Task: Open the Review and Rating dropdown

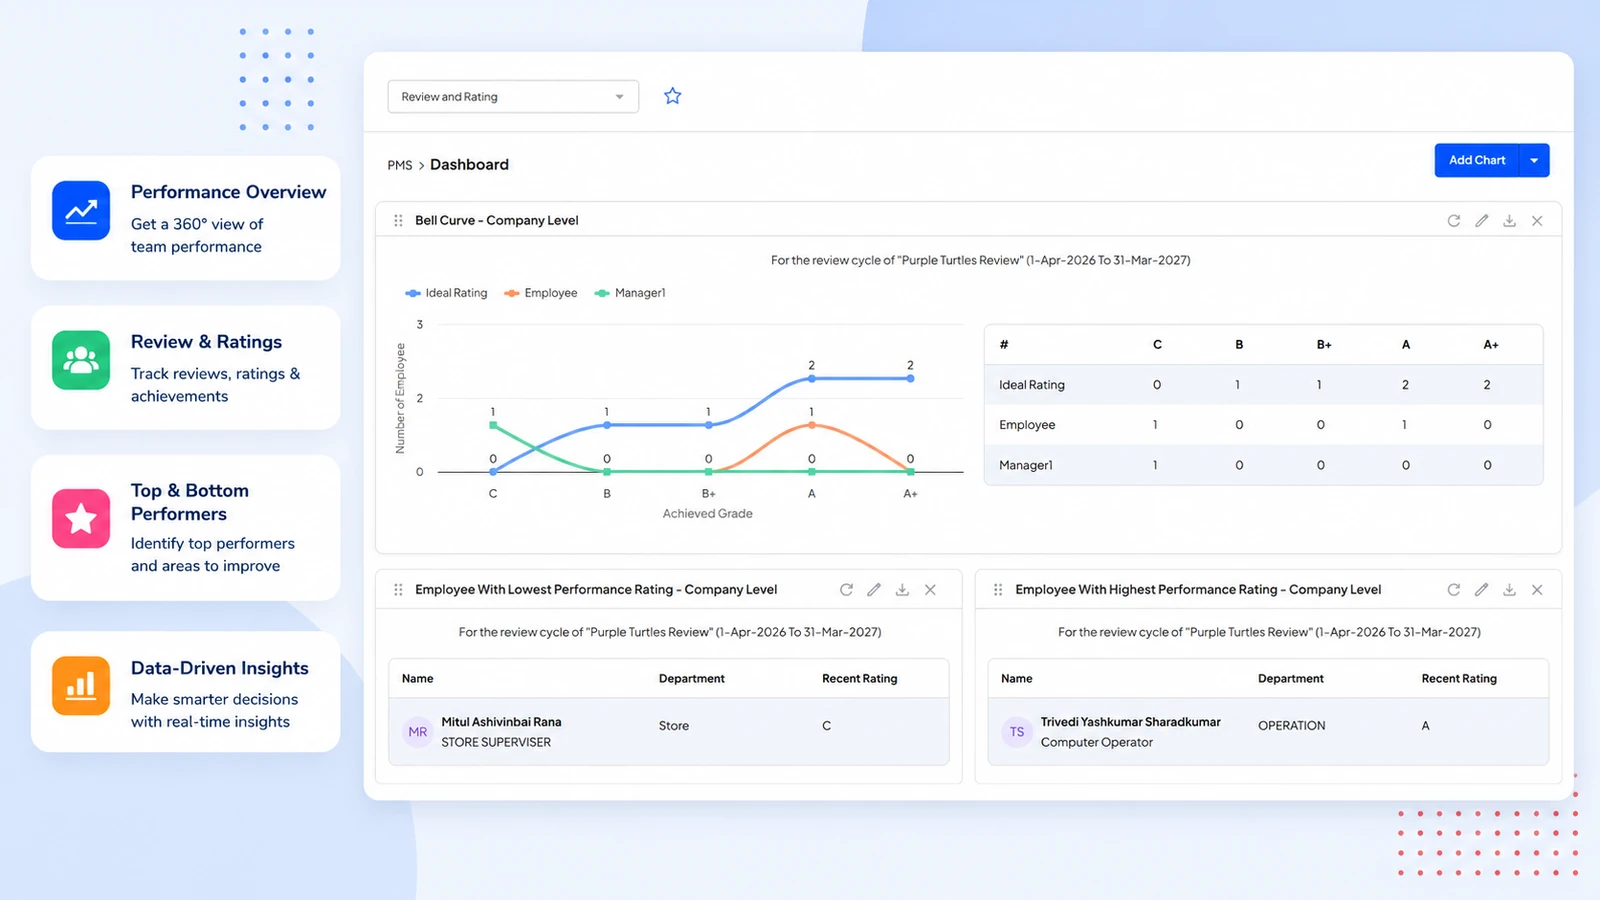Action: point(513,97)
